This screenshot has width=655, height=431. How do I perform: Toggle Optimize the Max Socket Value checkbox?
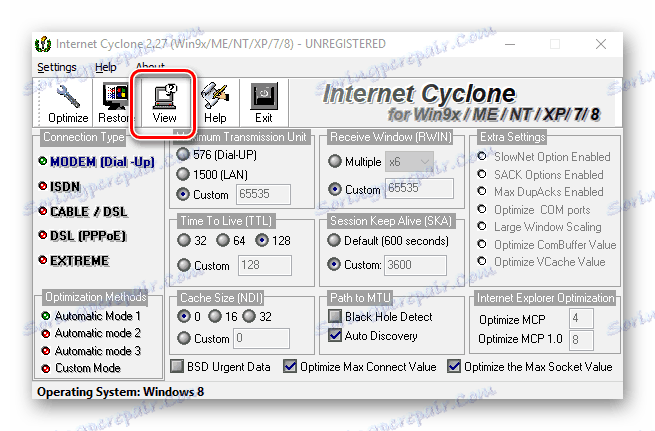click(x=454, y=366)
